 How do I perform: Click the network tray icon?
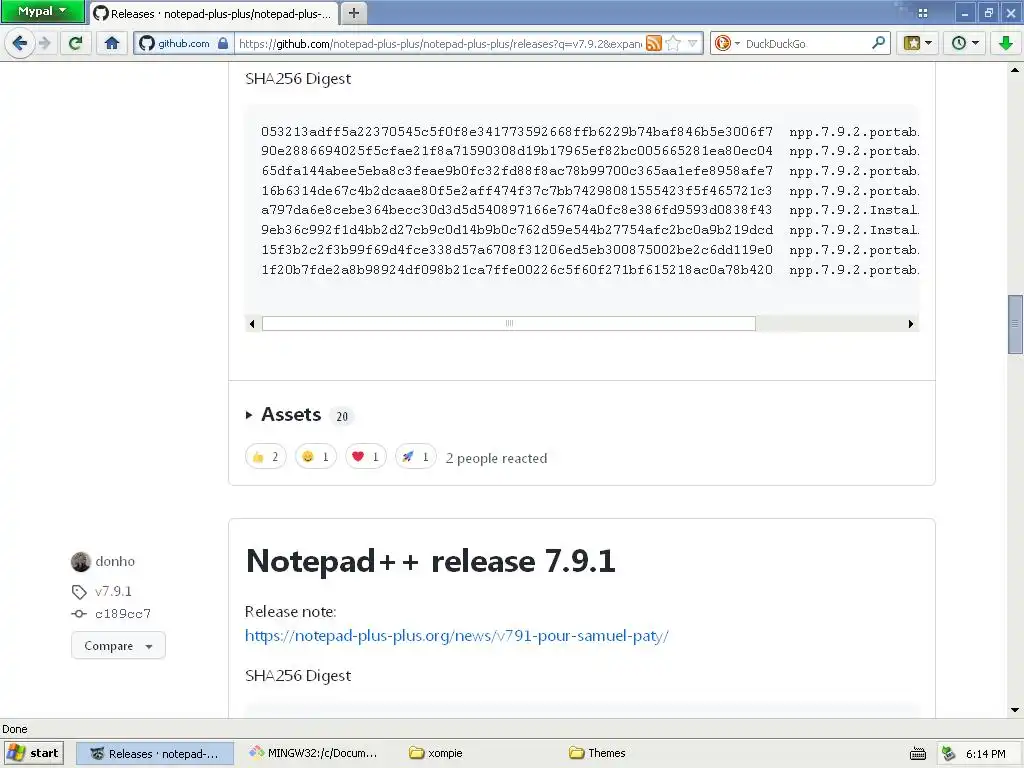click(948, 754)
